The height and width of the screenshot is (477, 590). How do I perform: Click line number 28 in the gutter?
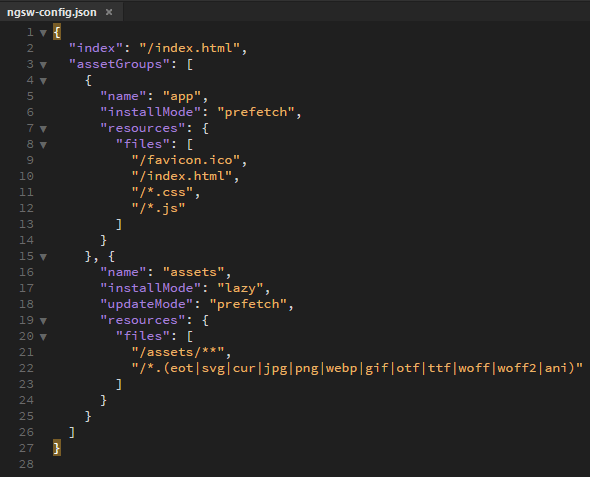26,464
